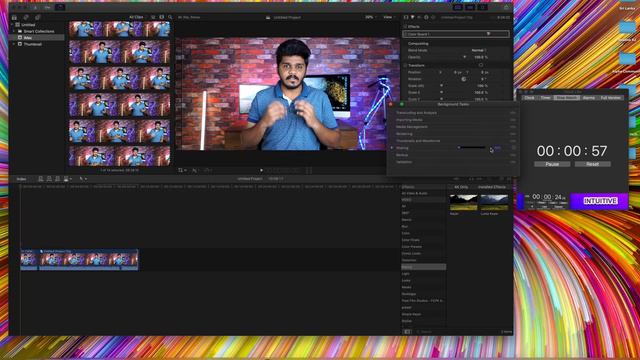This screenshot has width=640, height=360.
Task: Open the Installed Effects dropdown
Action: [493, 187]
